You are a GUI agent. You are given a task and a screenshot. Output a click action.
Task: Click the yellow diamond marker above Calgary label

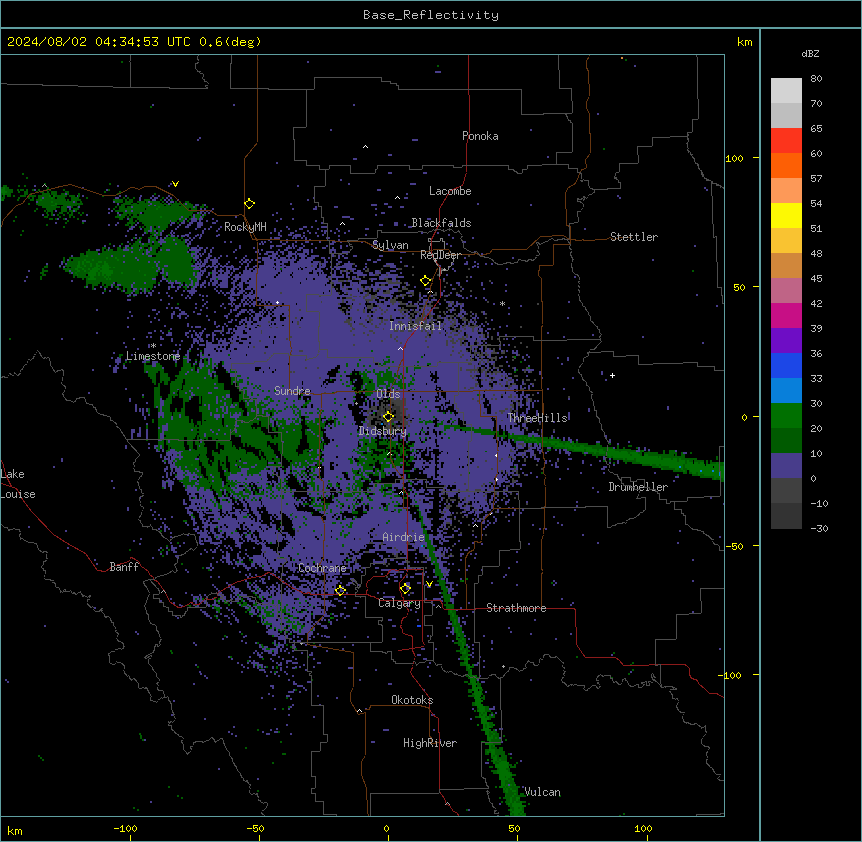tap(405, 589)
